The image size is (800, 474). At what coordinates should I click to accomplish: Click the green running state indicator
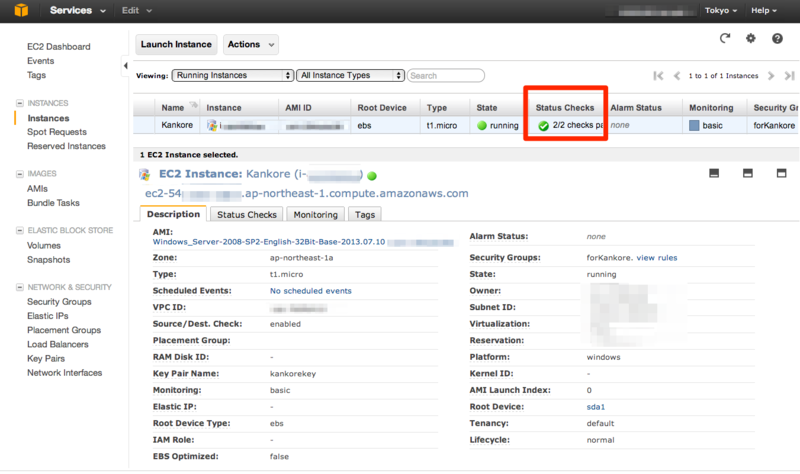pos(482,126)
